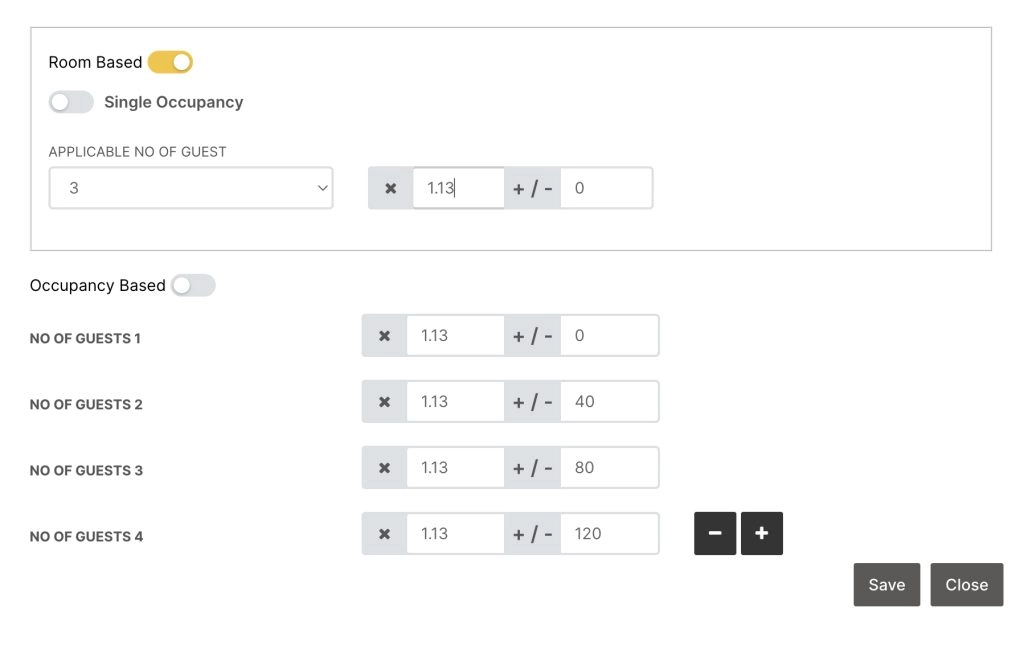
Task: Click multiplier icon for No of Guests 4
Action: pos(385,534)
